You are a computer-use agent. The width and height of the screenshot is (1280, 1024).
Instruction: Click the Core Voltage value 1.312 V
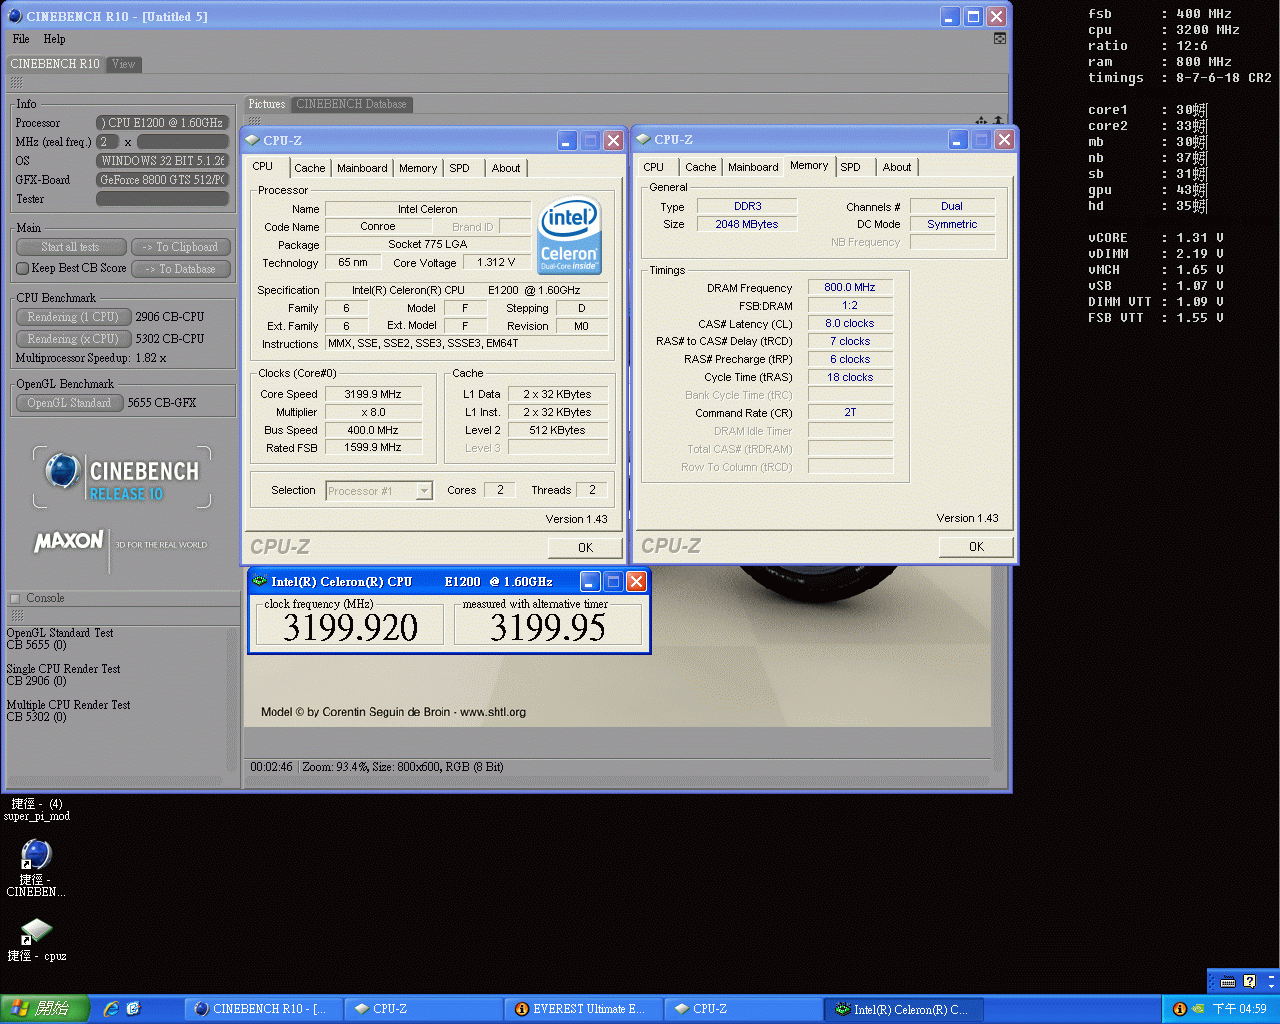pos(496,263)
